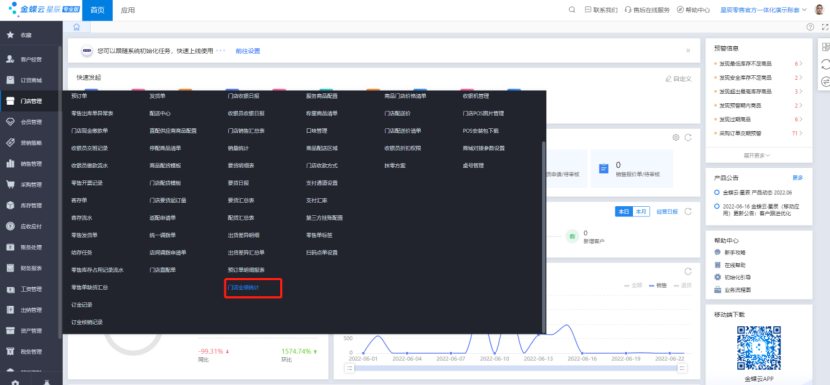Toggle 退货 series in chart legend
The image size is (830, 385).
point(683,285)
